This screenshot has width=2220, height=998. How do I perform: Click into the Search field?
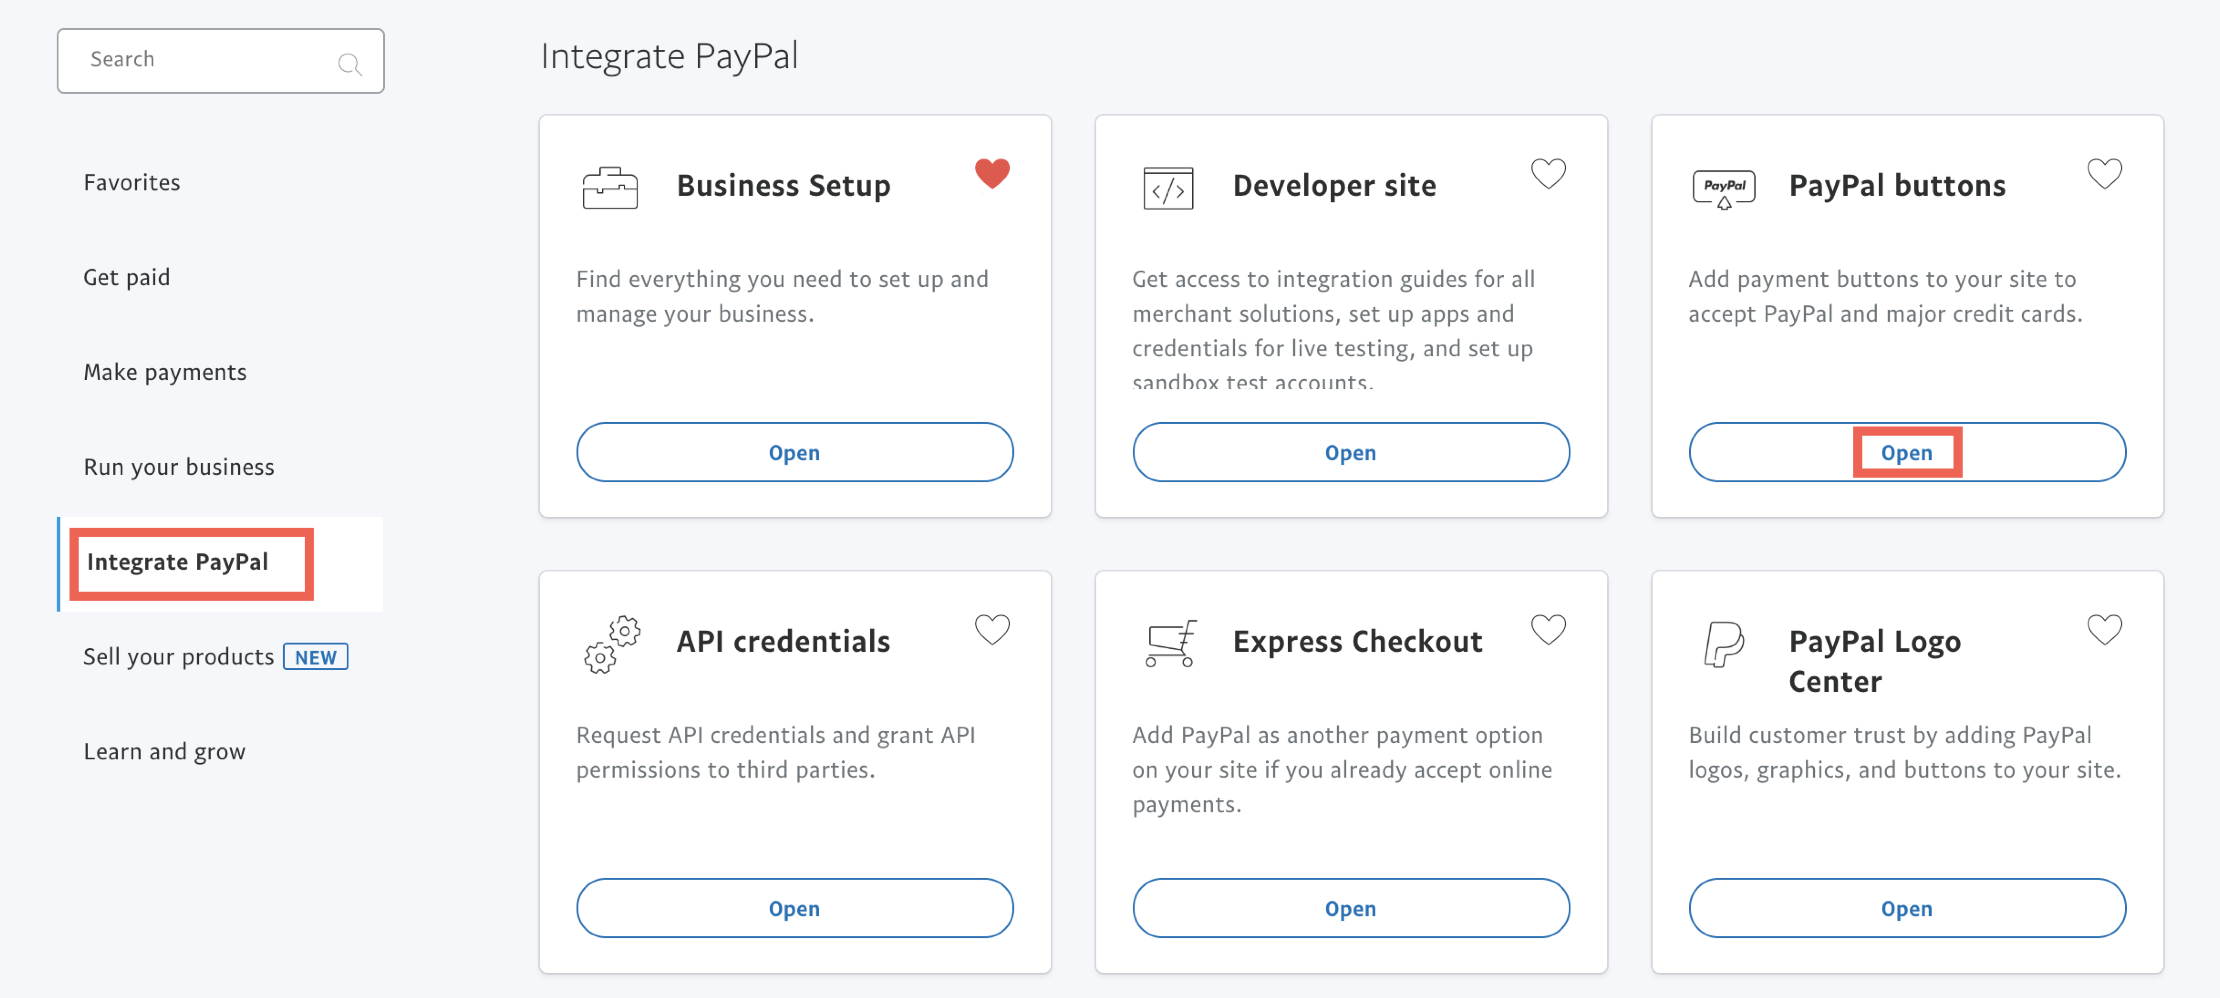coord(221,61)
